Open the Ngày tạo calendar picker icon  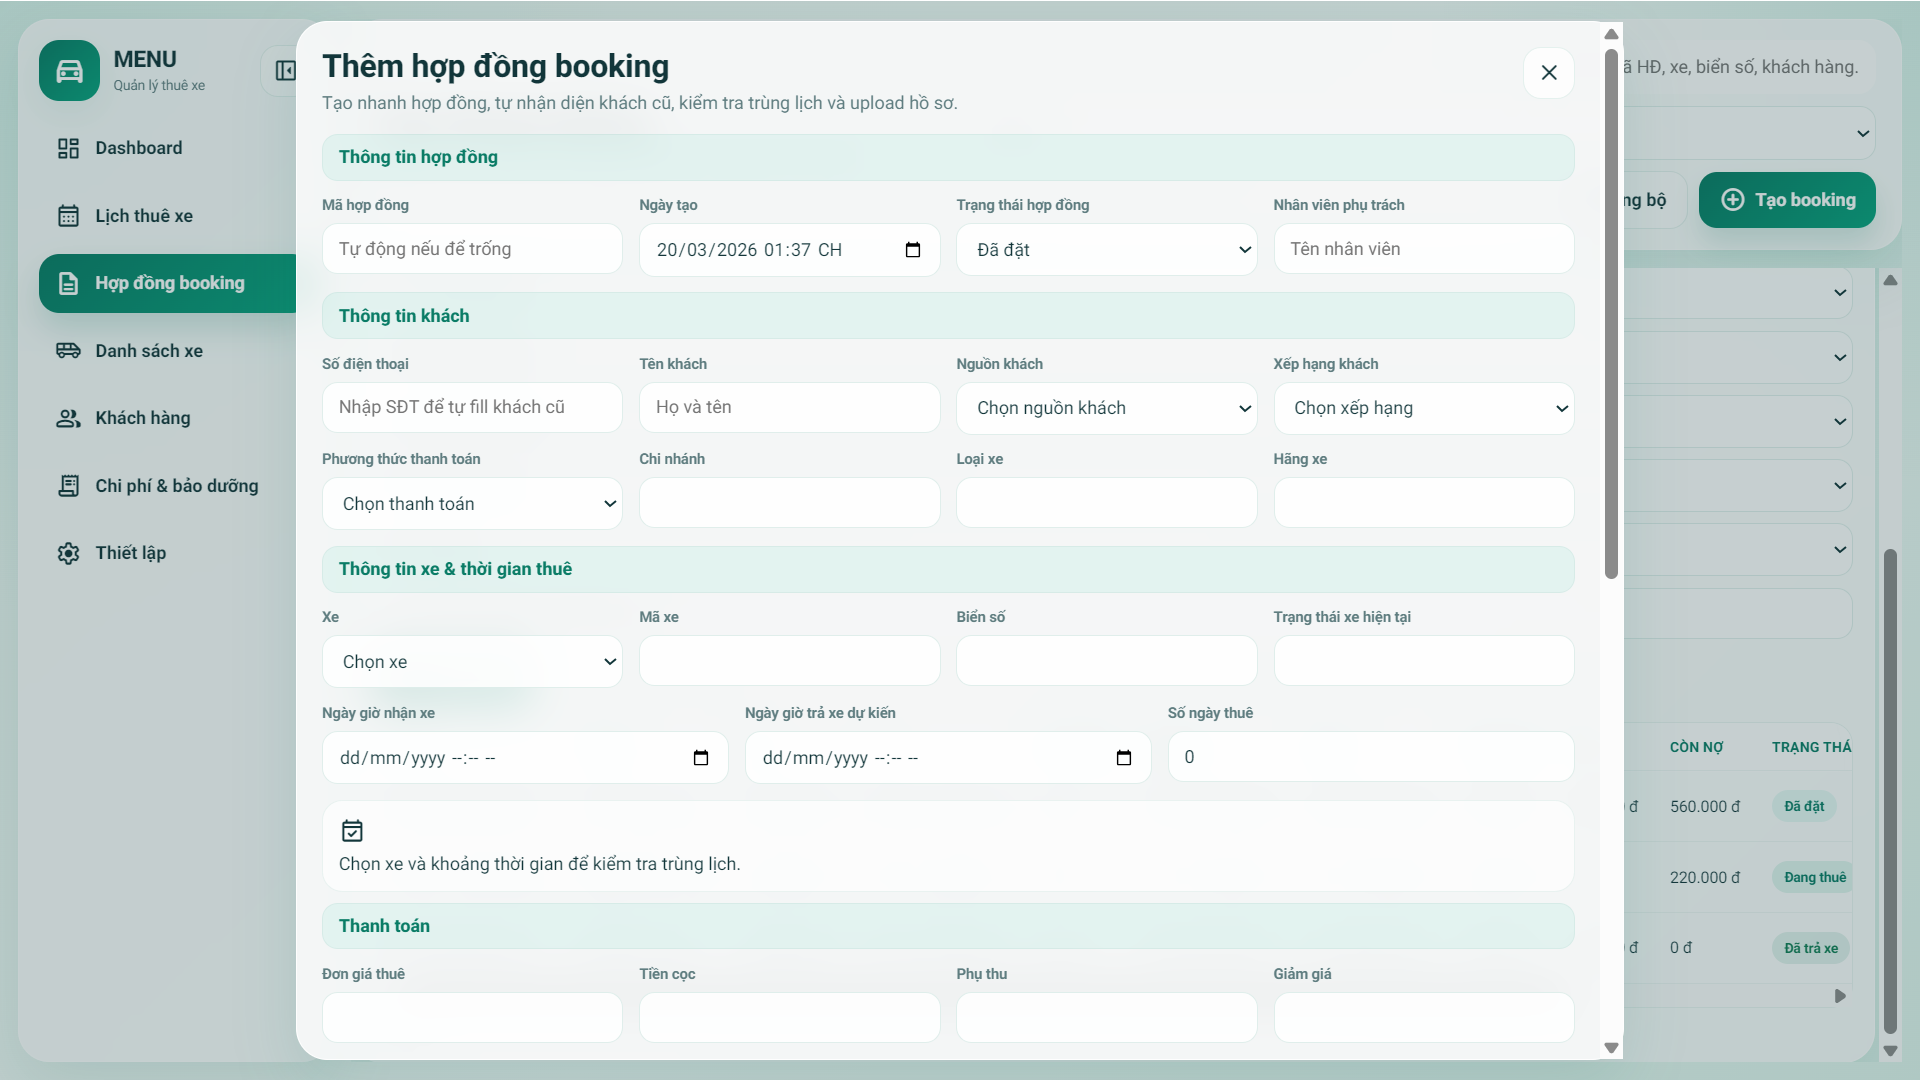tap(913, 249)
